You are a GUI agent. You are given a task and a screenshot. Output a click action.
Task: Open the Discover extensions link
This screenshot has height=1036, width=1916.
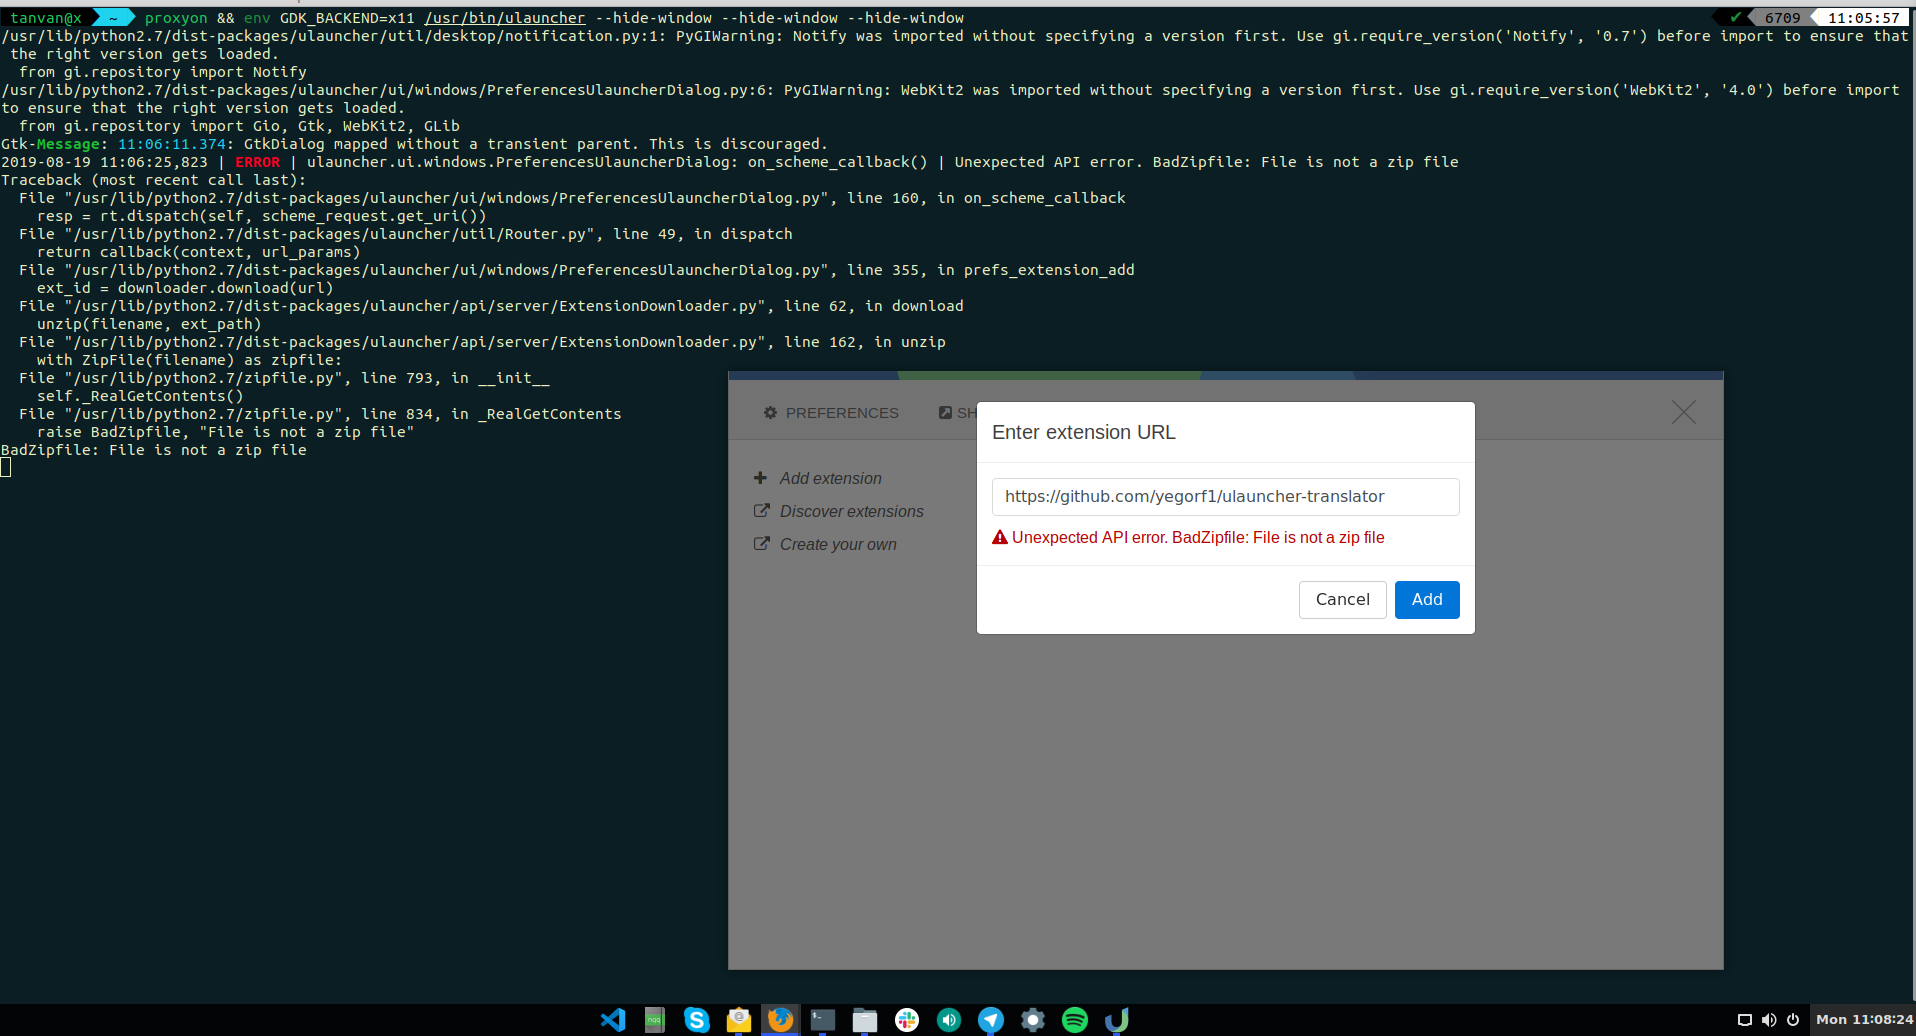pyautogui.click(x=851, y=511)
